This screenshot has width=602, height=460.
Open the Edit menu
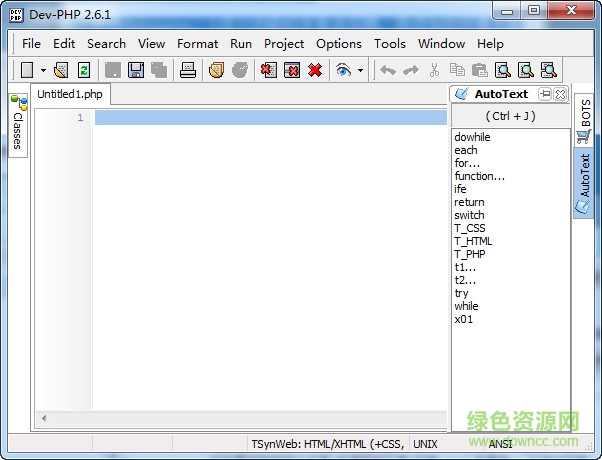[x=64, y=44]
